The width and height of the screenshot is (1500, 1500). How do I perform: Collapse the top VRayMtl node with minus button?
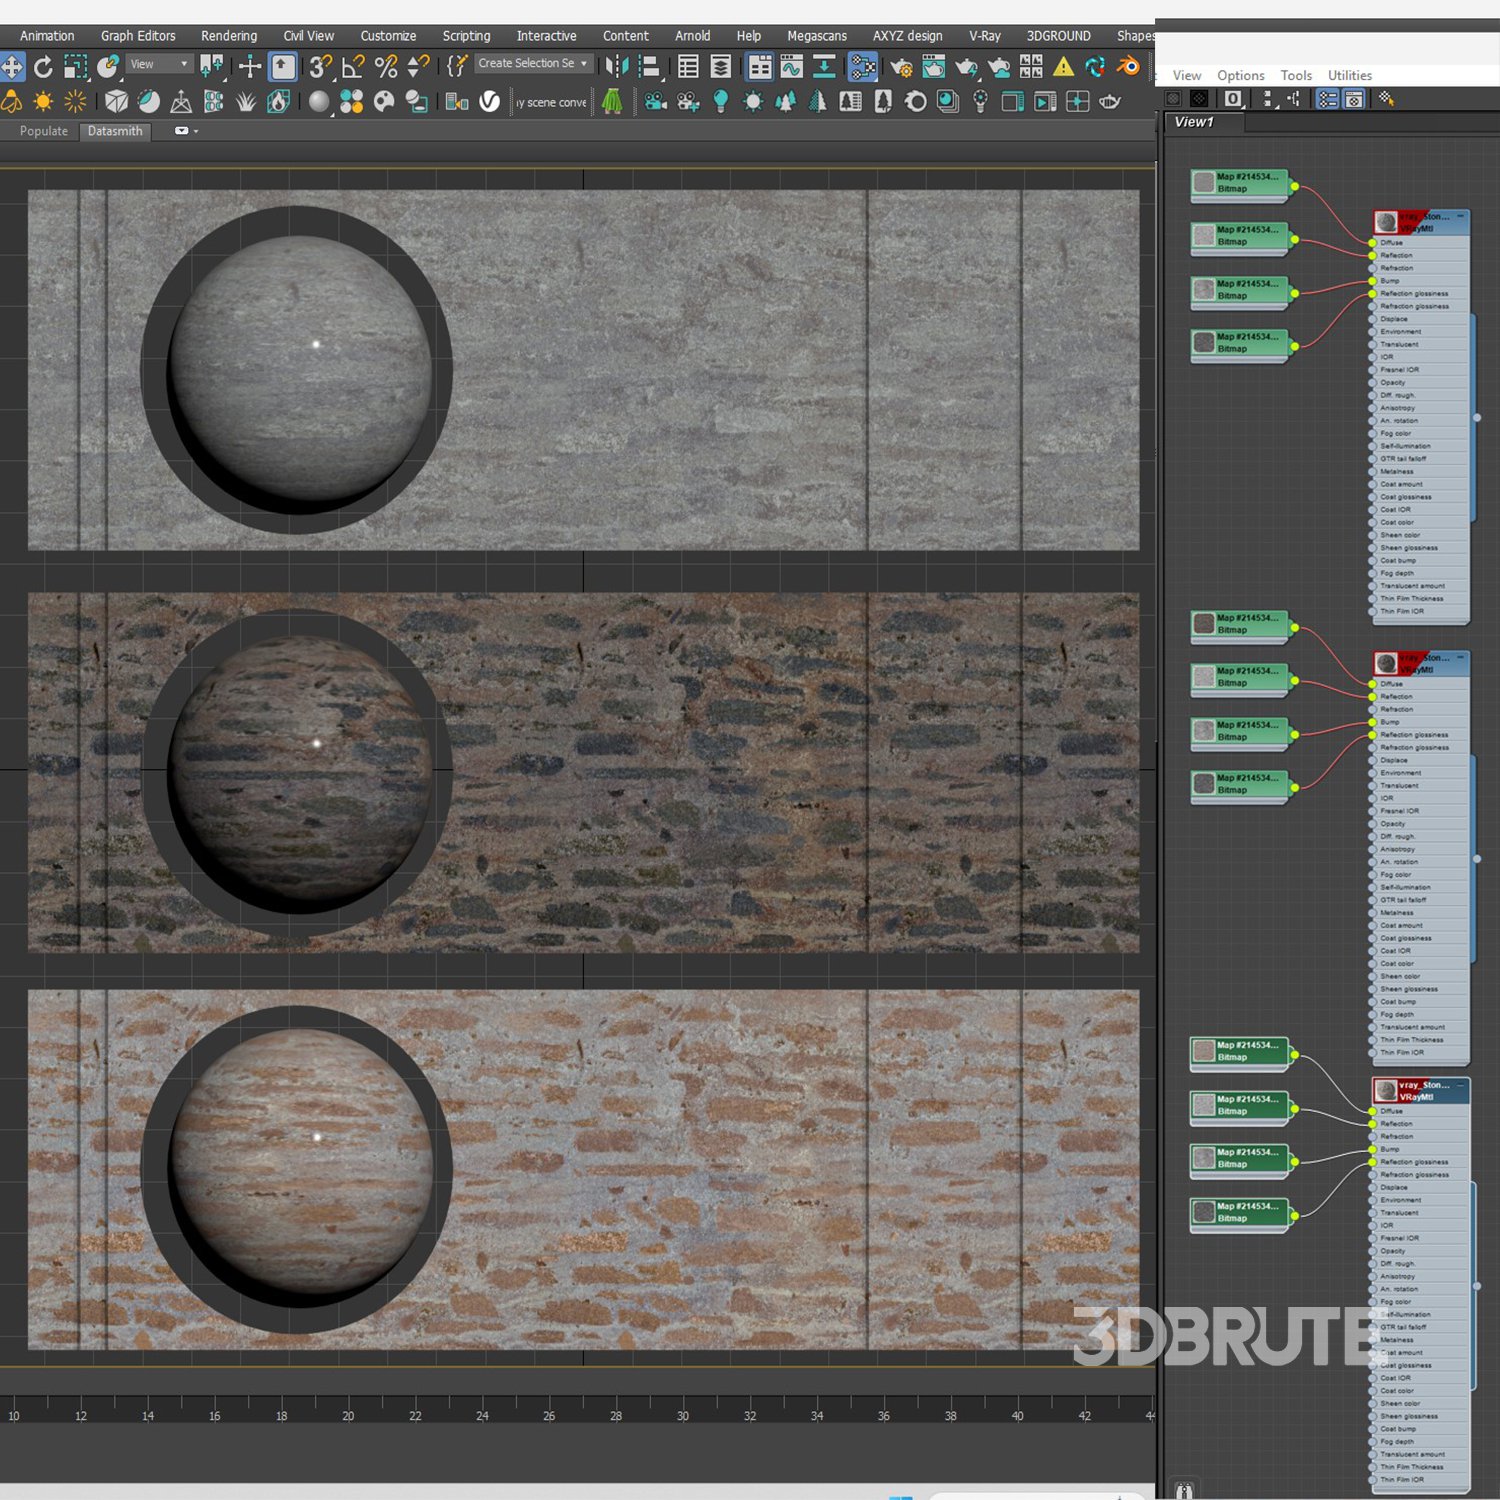tap(1460, 216)
